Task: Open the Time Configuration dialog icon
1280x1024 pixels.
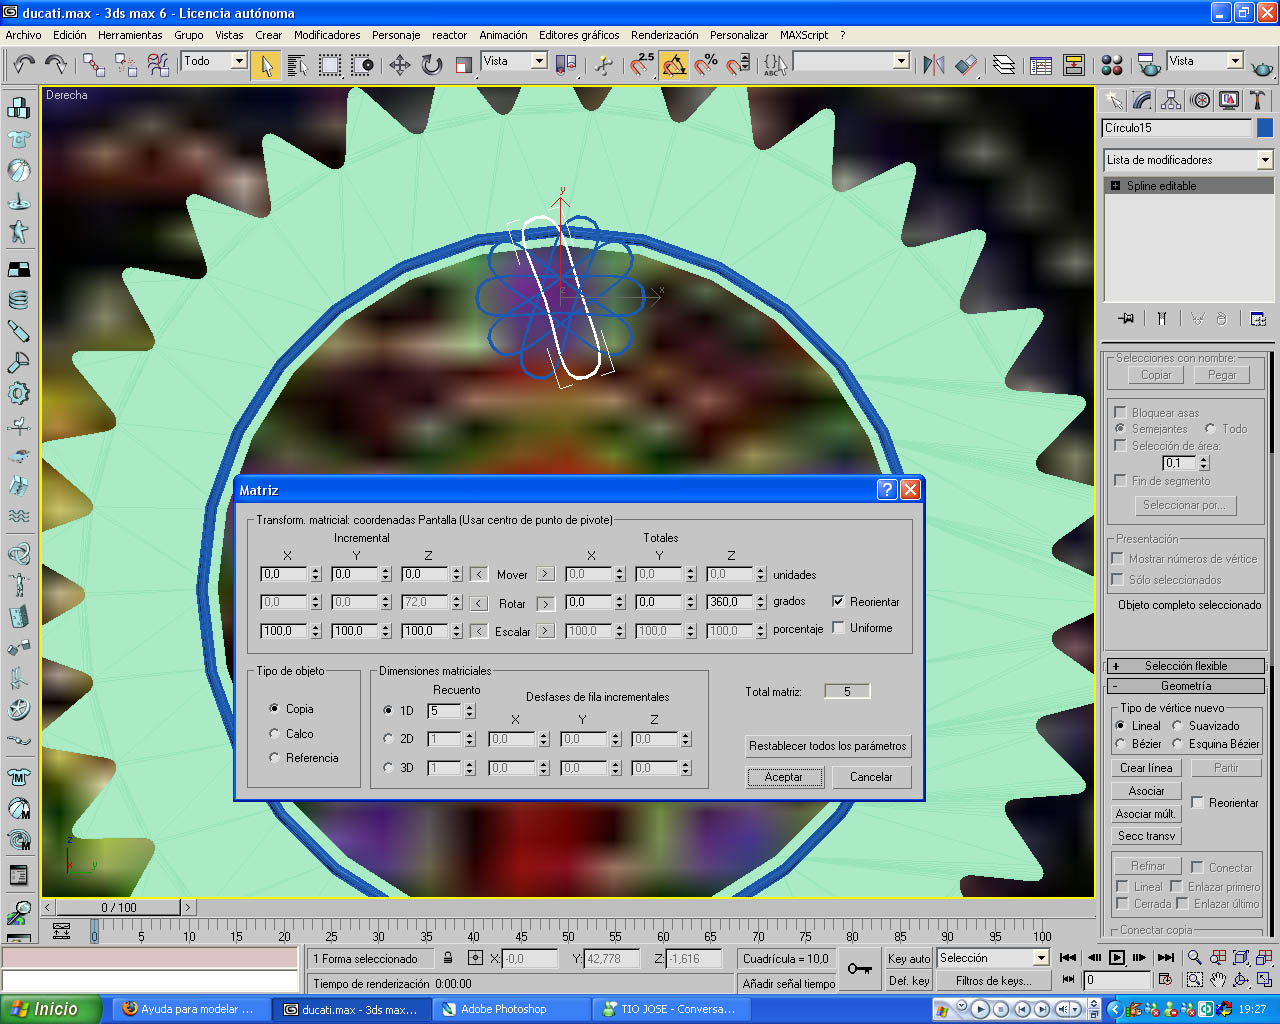Action: coord(1165,980)
